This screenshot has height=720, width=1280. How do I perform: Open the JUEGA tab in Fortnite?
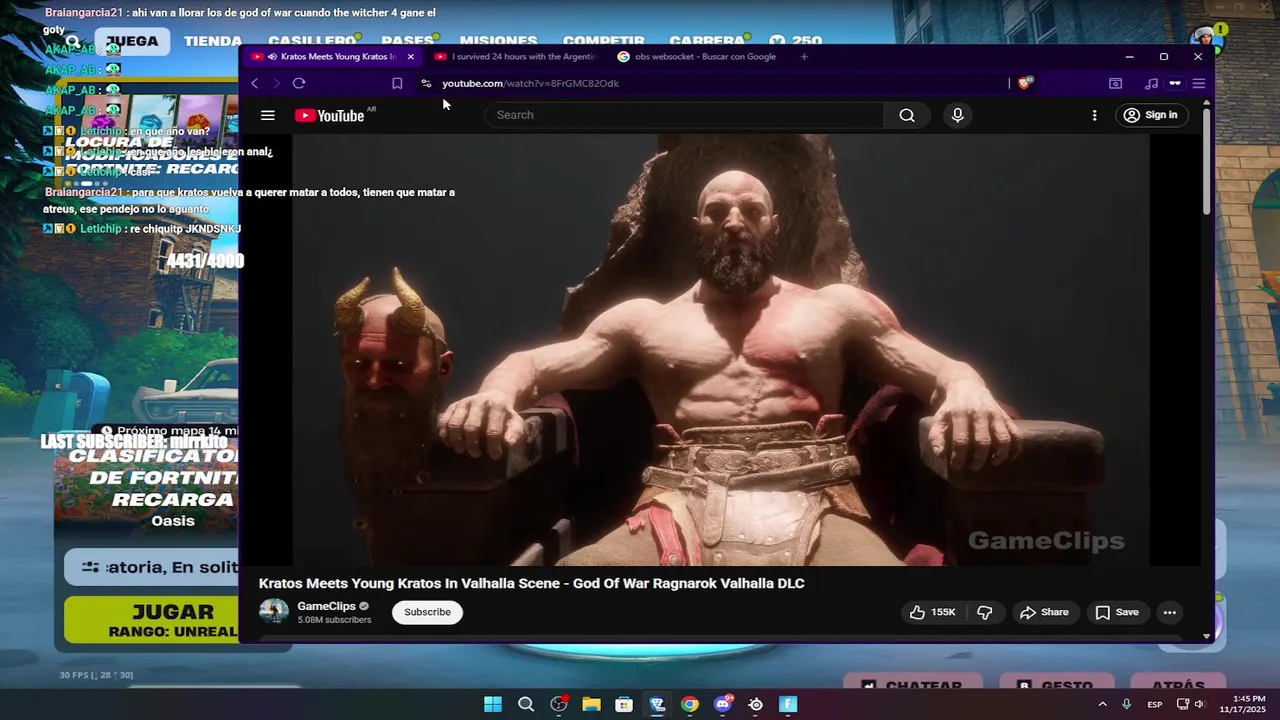132,41
